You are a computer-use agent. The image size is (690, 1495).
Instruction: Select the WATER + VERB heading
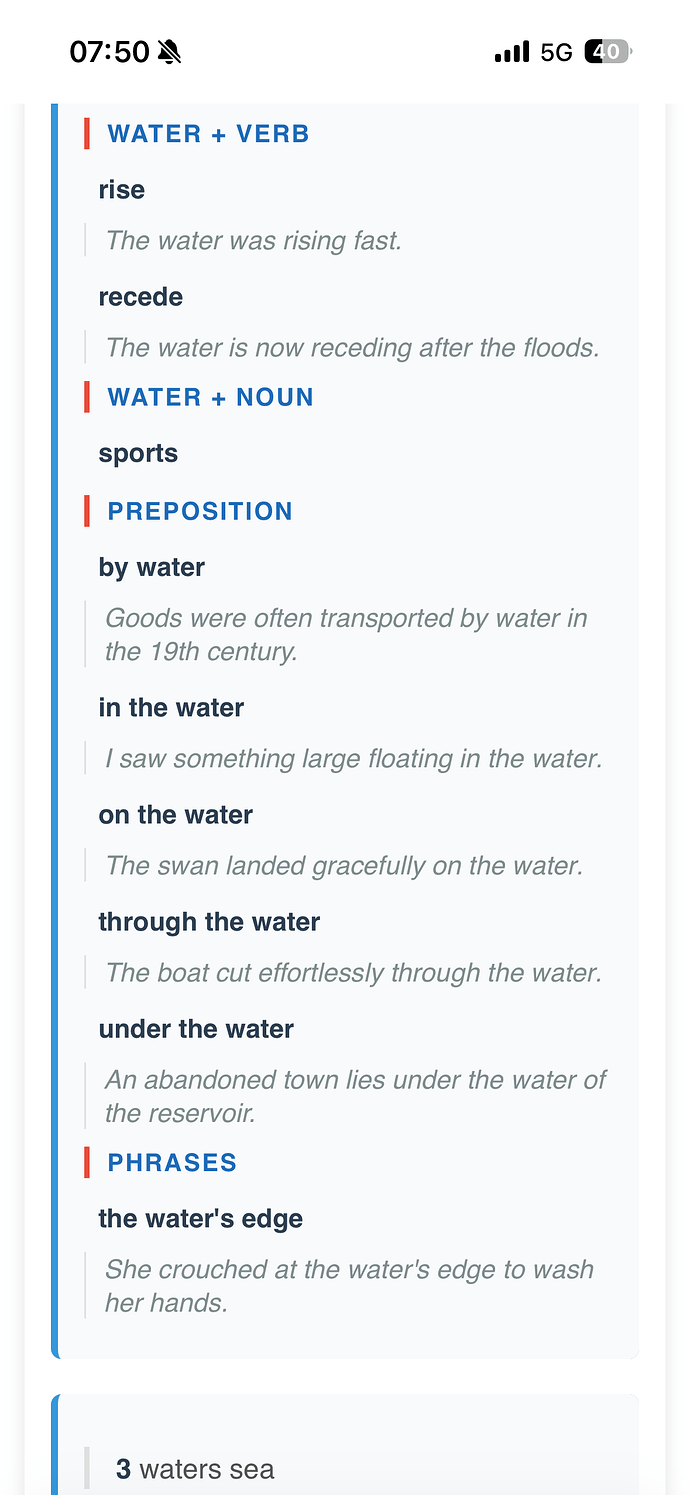(x=208, y=134)
